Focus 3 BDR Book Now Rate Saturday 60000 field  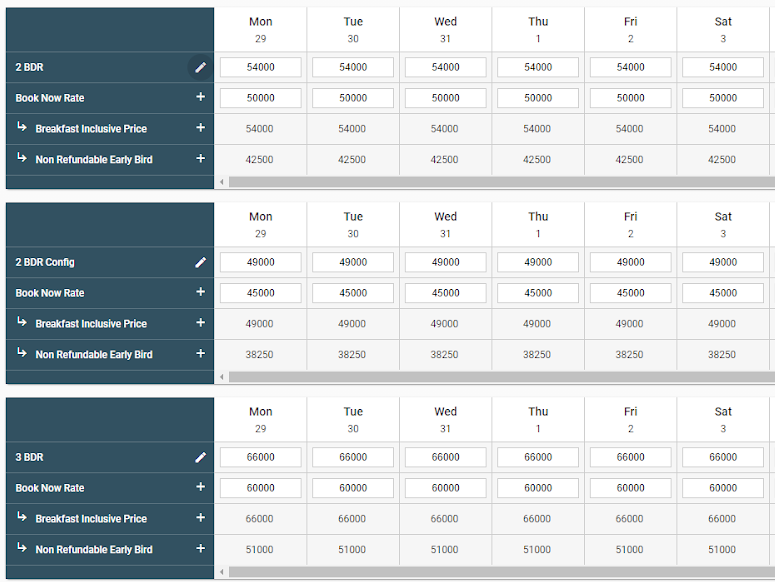click(723, 488)
